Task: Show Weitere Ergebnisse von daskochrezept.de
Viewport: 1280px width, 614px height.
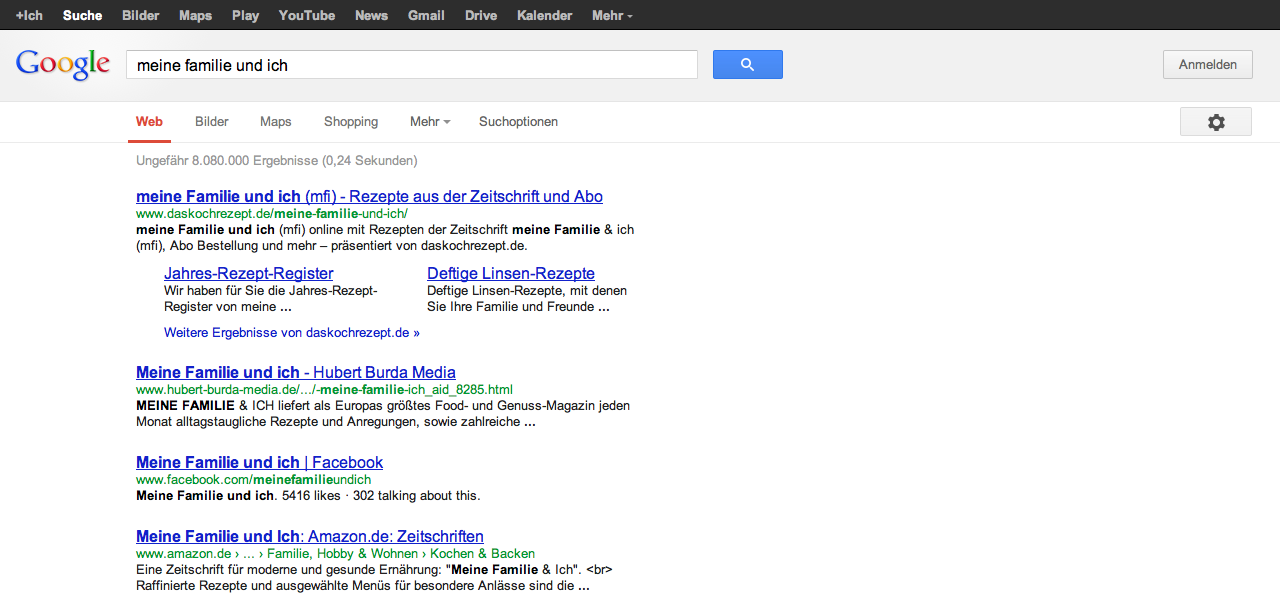Action: [x=291, y=333]
